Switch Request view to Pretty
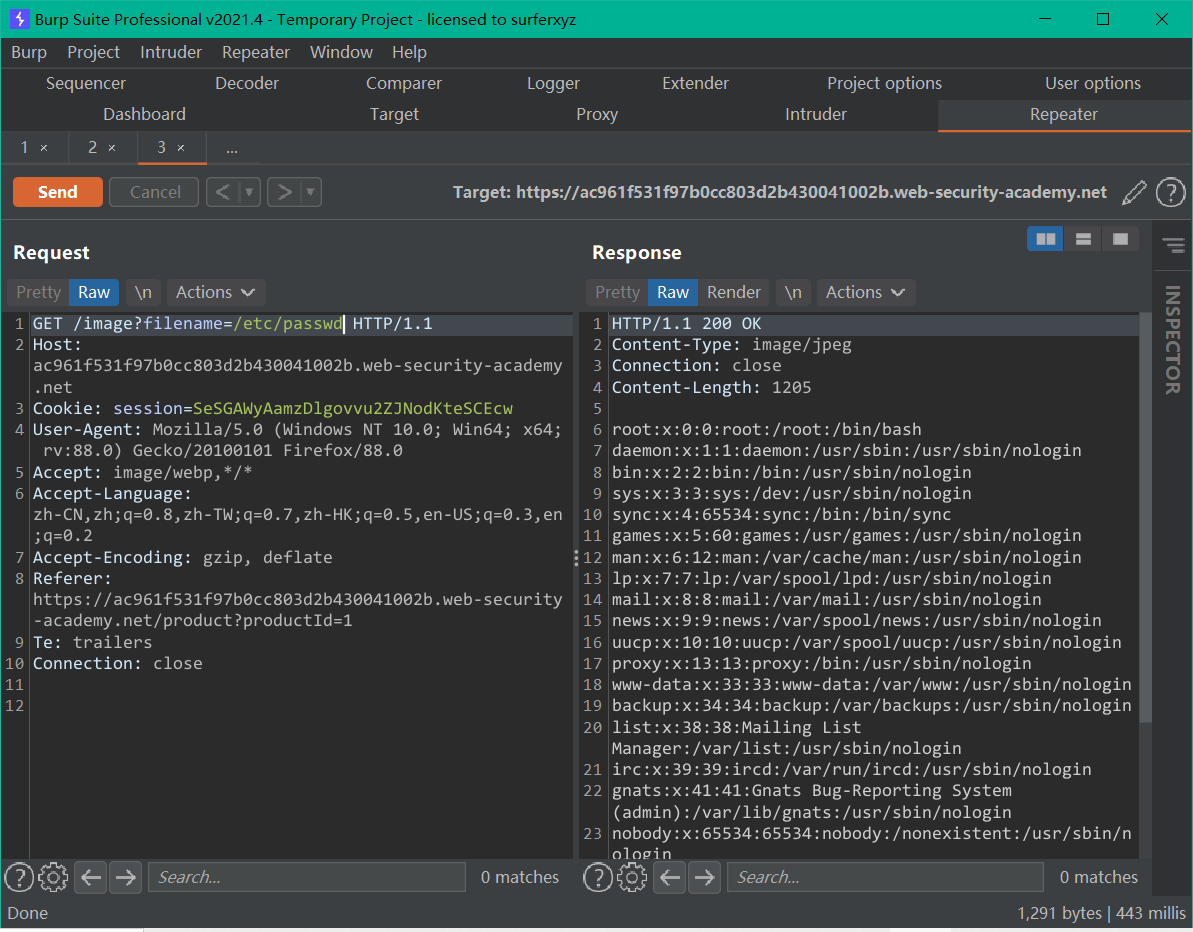 38,292
